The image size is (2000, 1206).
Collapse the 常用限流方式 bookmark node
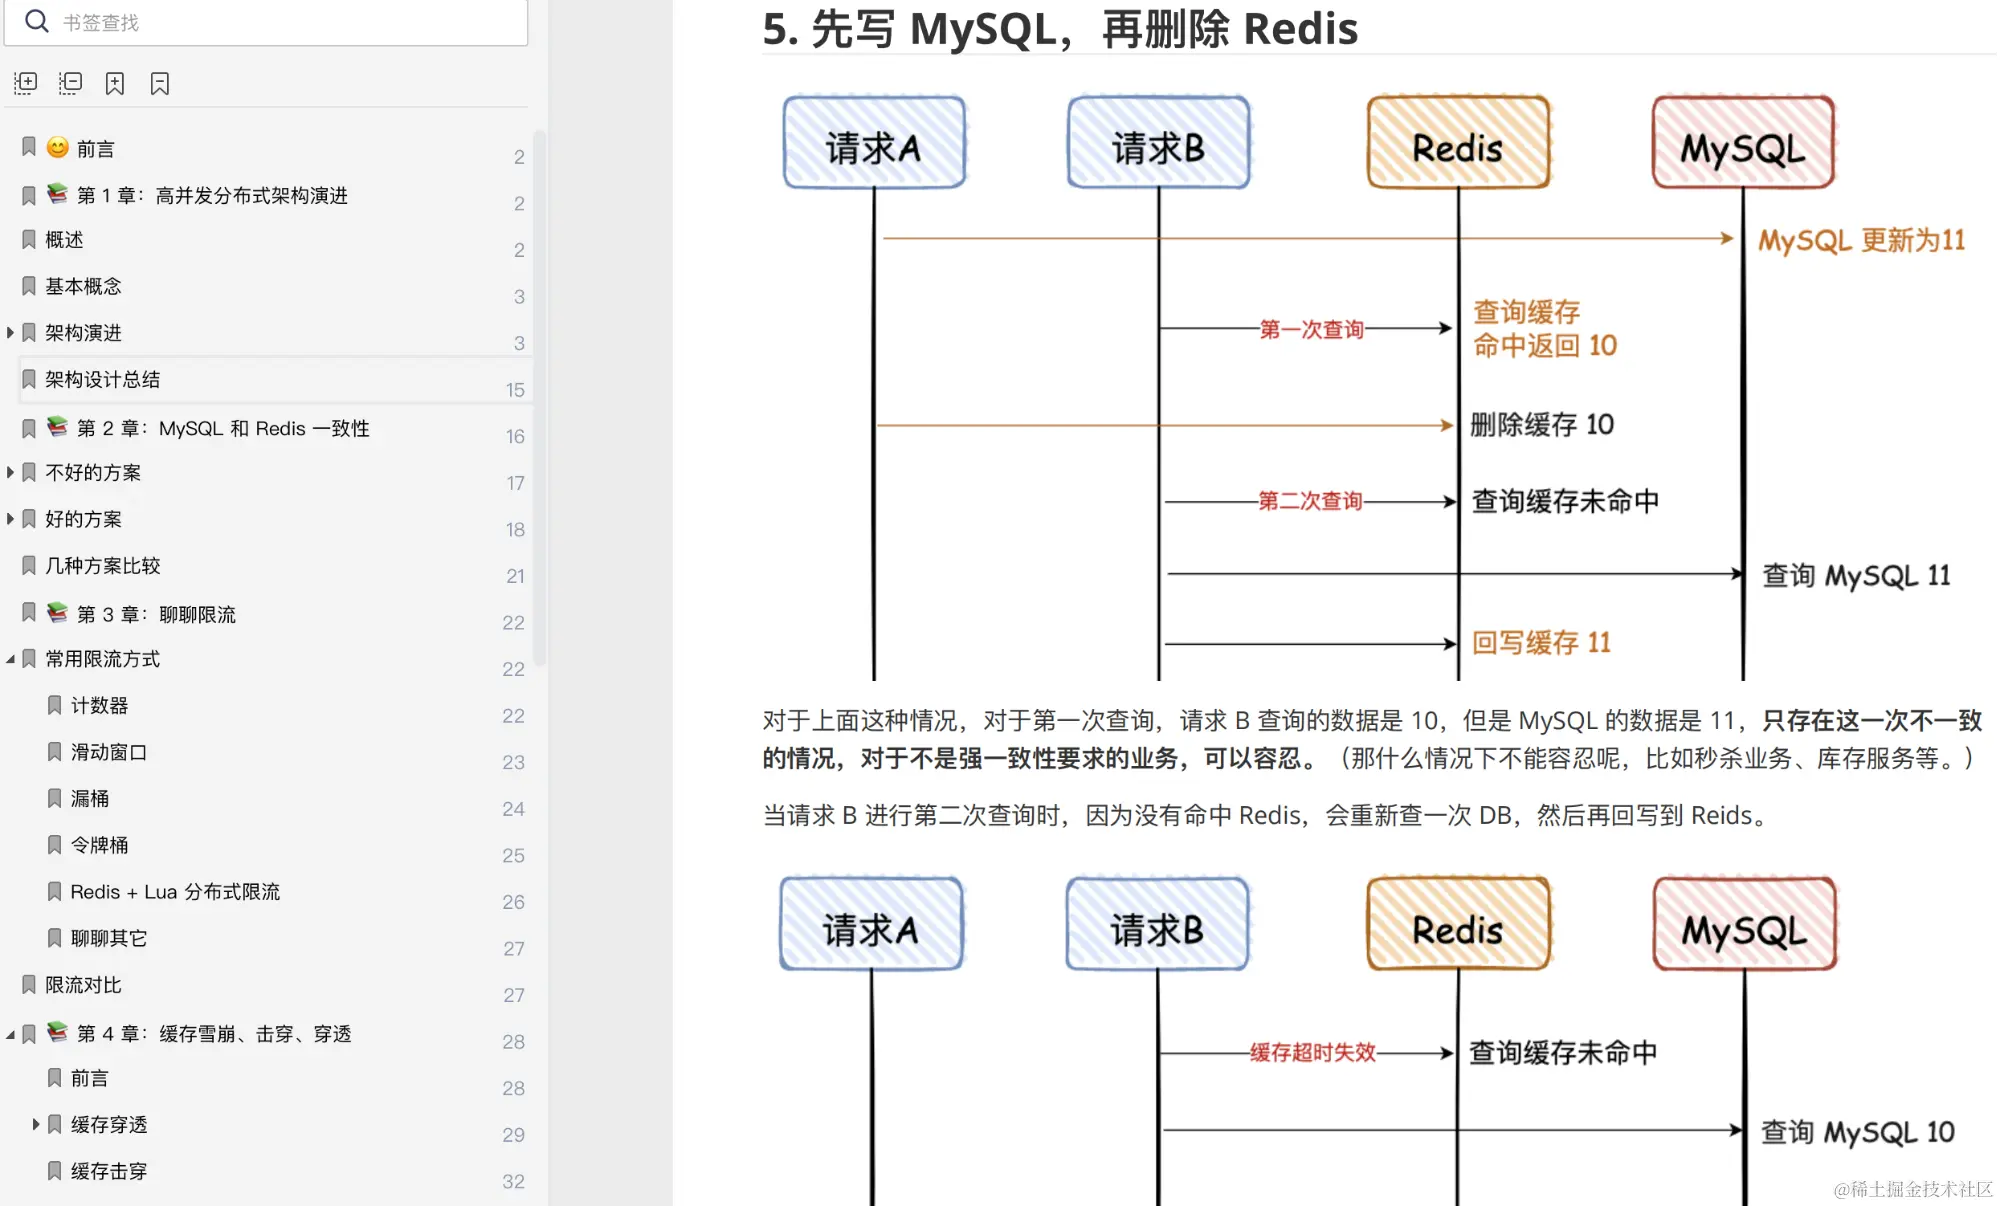tap(10, 659)
